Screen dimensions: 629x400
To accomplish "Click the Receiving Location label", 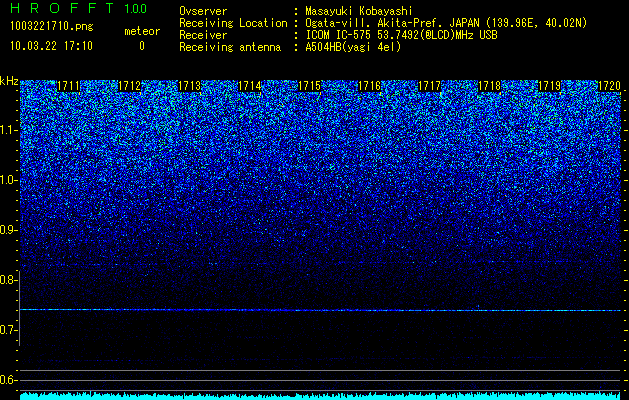I will tap(233, 23).
